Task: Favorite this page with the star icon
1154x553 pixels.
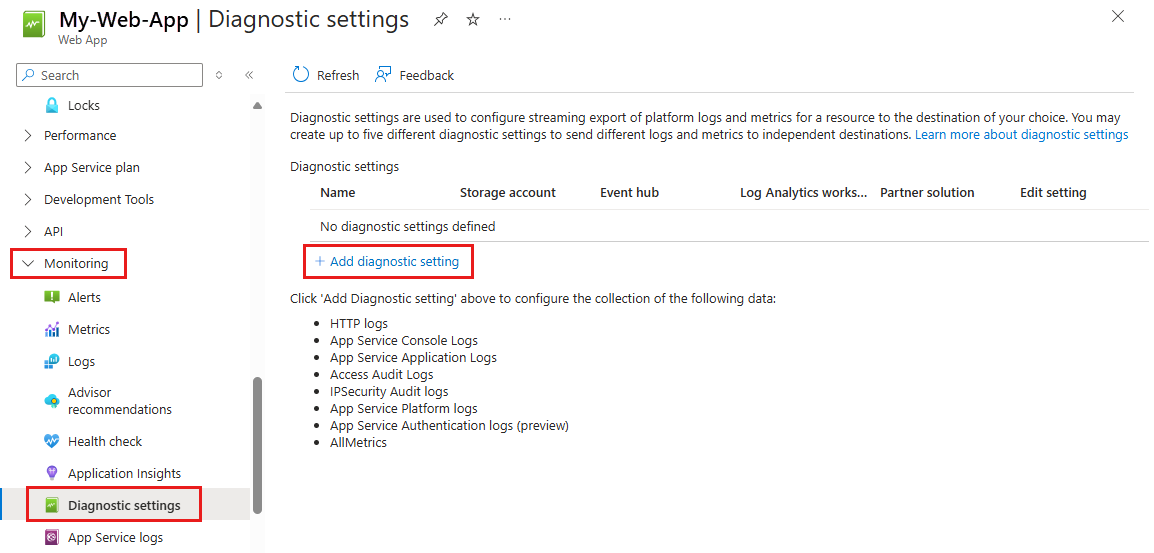Action: (x=473, y=20)
